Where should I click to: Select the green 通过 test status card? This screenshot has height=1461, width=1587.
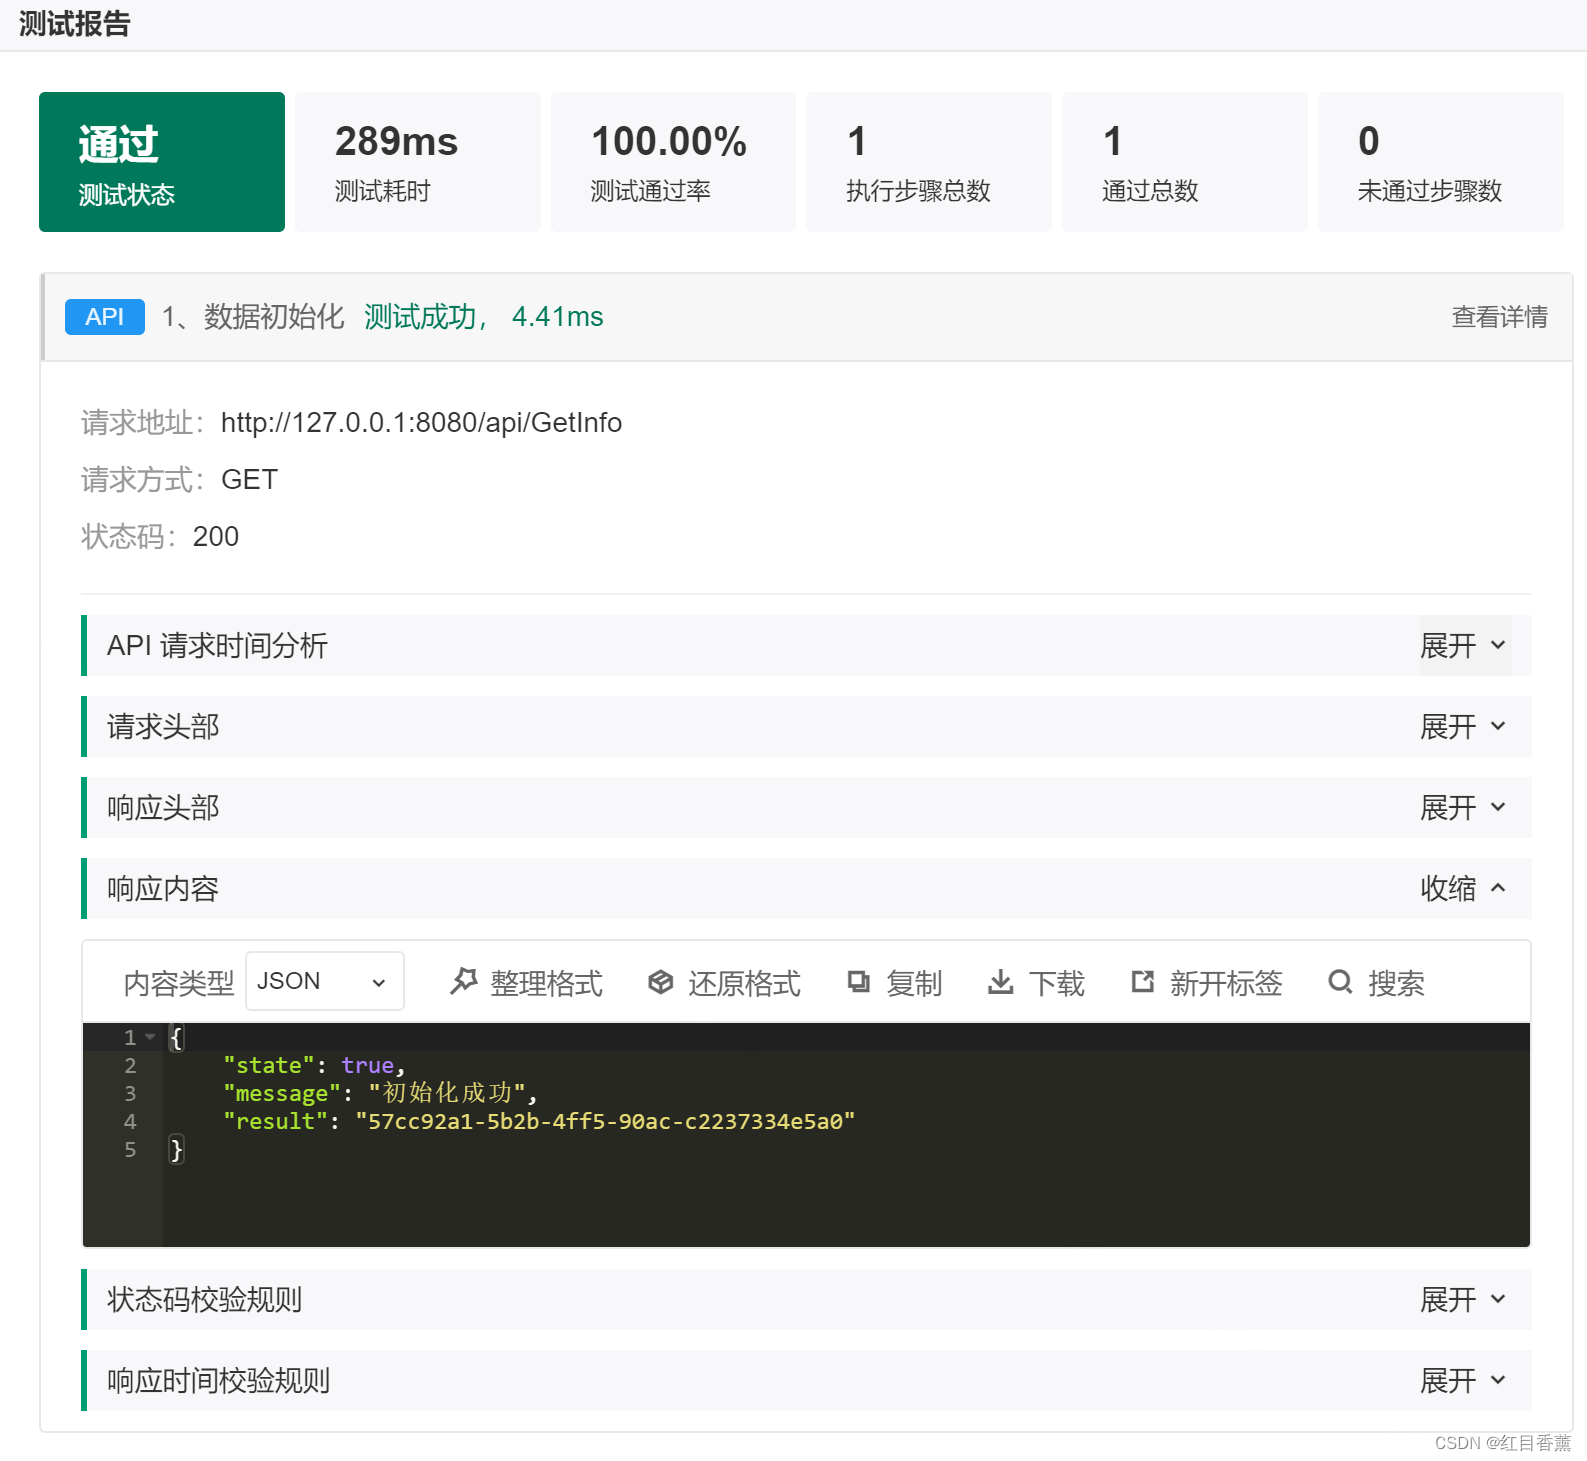[x=162, y=162]
